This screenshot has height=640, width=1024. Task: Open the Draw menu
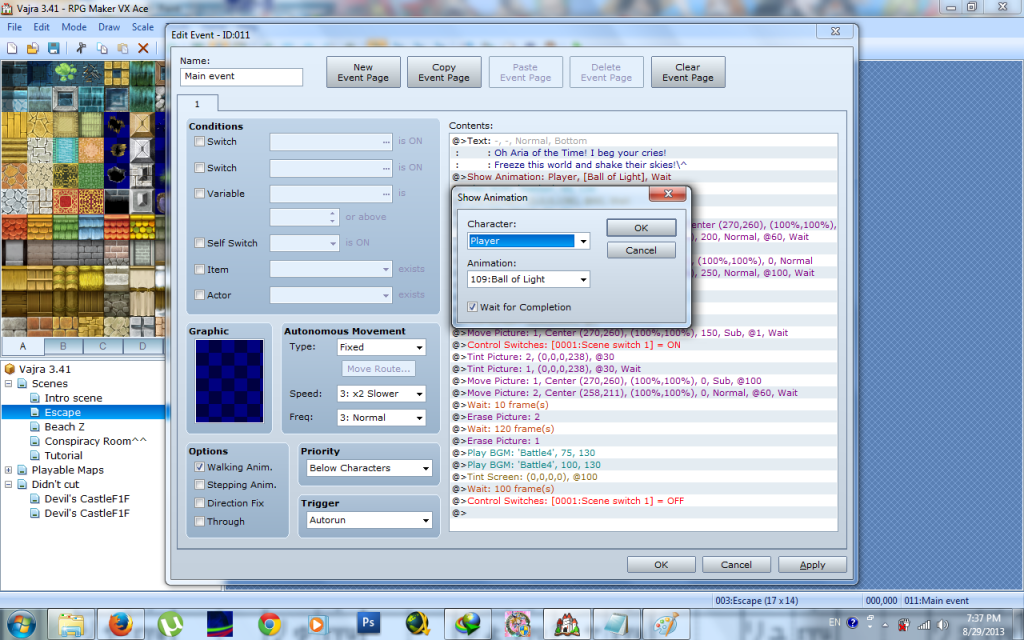point(109,27)
